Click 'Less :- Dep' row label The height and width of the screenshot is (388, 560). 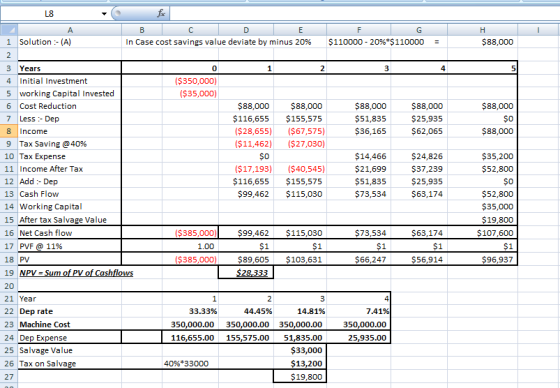tap(39, 119)
